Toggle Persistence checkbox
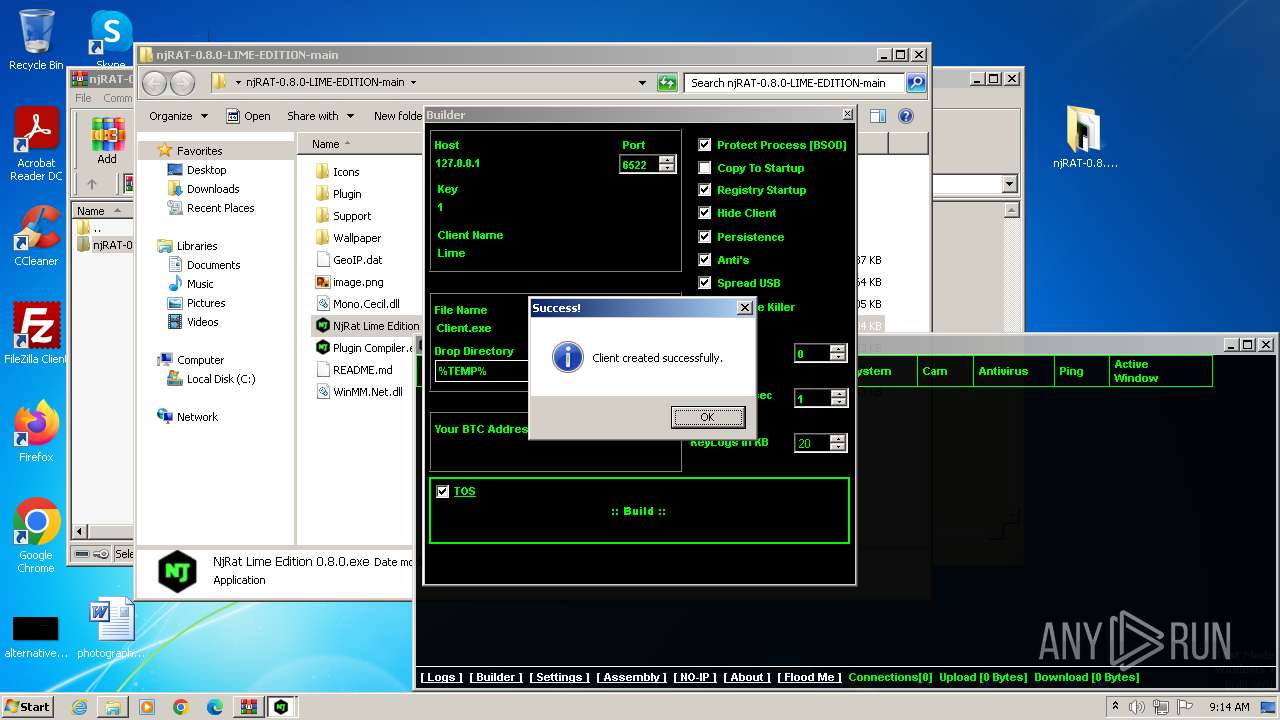This screenshot has height=720, width=1280. (x=705, y=237)
